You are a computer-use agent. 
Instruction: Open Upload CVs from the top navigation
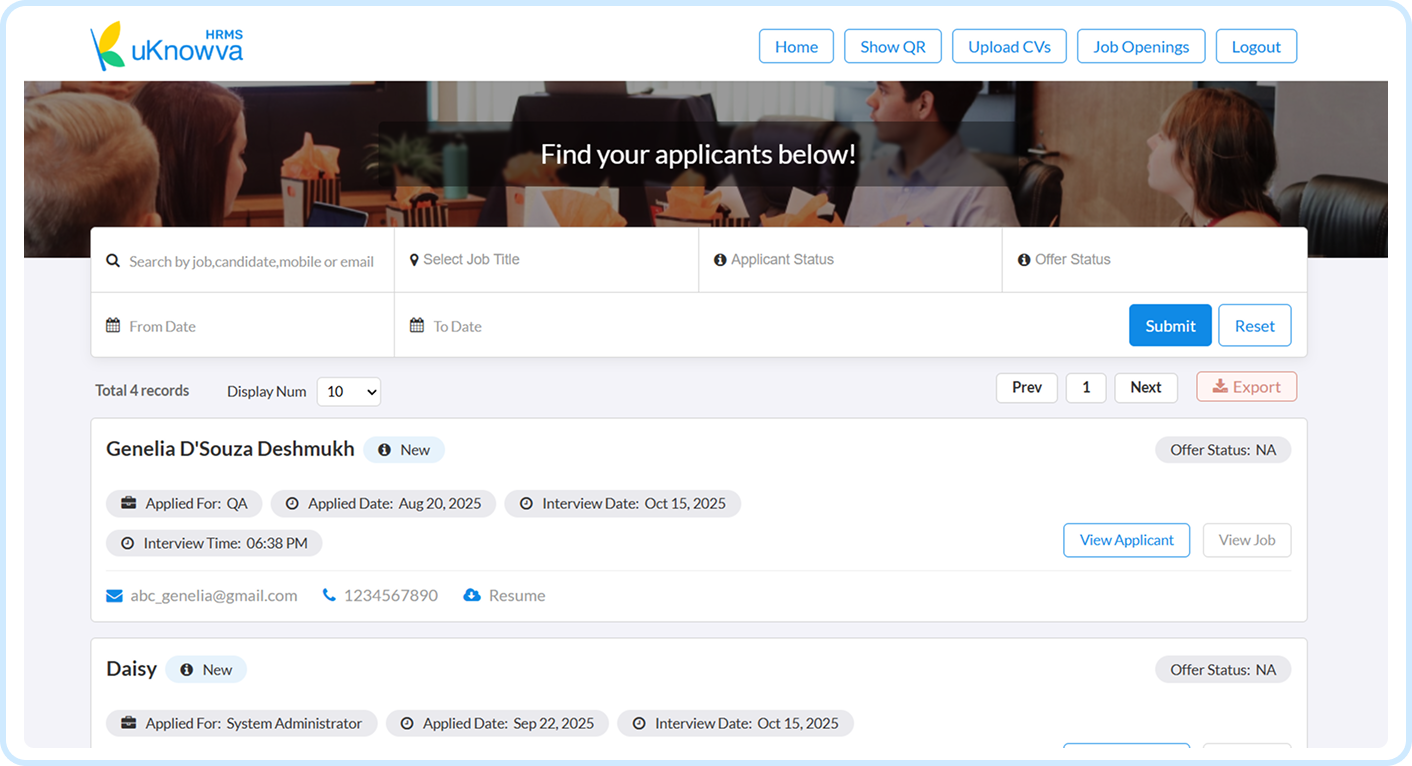pos(1009,46)
